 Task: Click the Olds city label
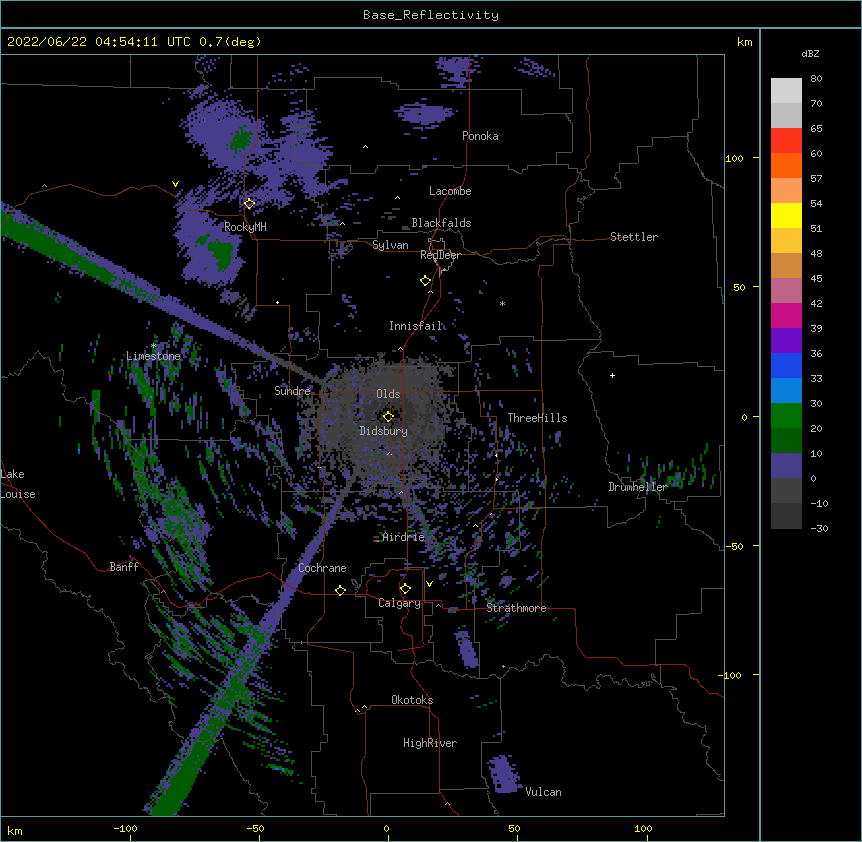click(x=388, y=394)
